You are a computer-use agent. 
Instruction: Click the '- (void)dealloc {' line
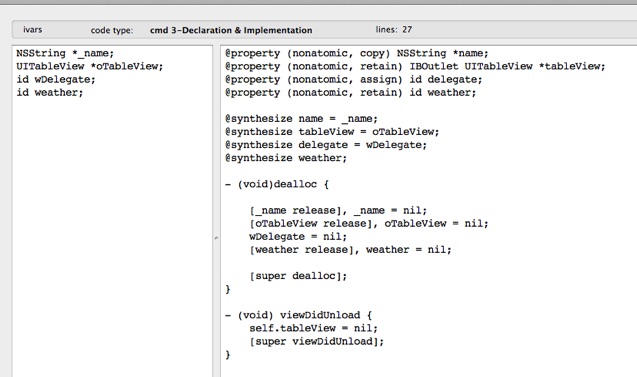[x=277, y=184]
